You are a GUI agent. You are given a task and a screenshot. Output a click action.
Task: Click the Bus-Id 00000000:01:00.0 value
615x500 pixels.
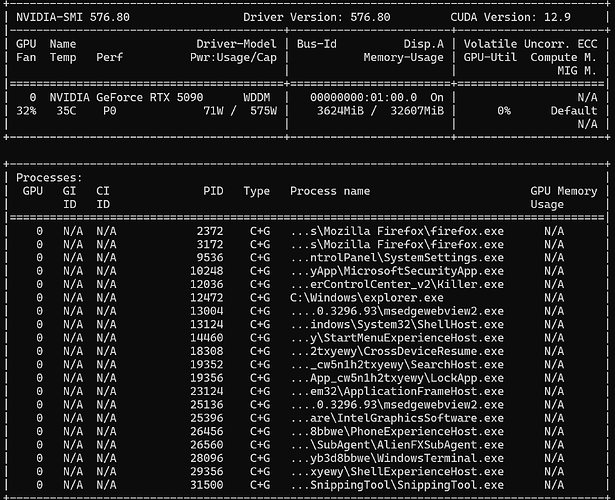click(364, 97)
